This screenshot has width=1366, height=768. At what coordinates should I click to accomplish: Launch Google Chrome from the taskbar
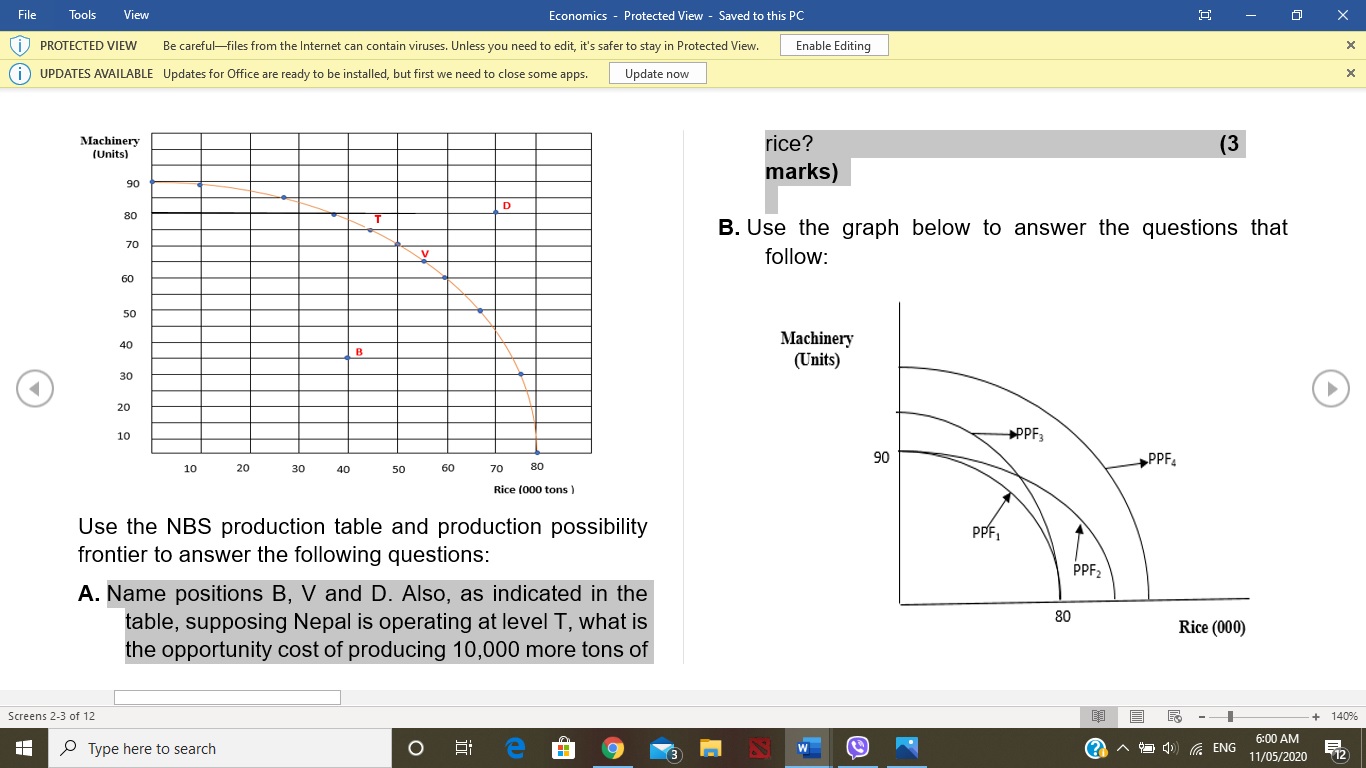(612, 747)
